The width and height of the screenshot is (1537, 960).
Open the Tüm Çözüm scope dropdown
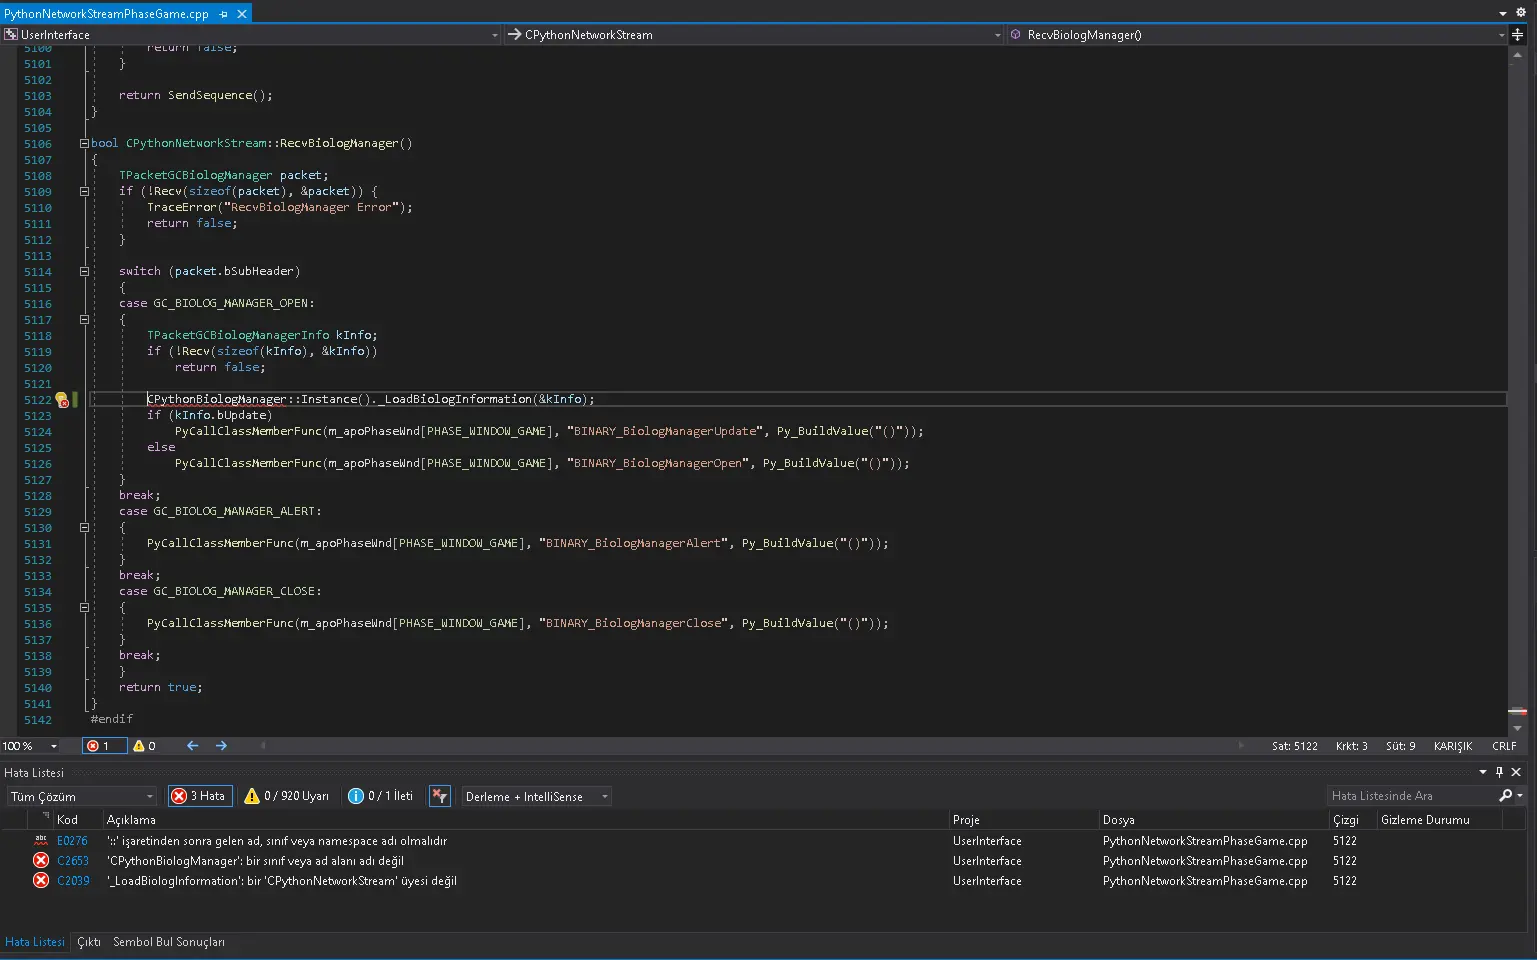[82, 797]
